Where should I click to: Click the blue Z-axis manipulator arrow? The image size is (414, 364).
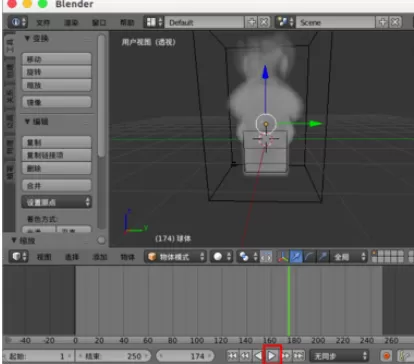(x=265, y=72)
